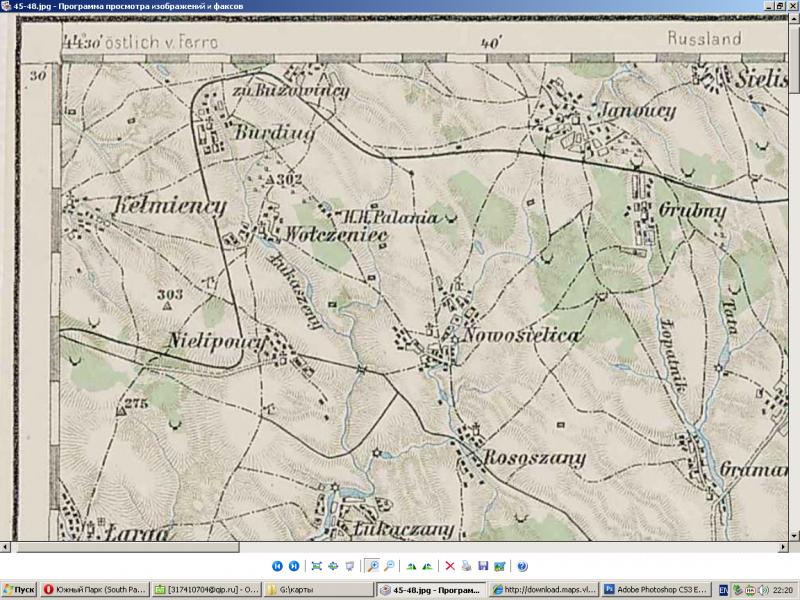Save a copy of the image
This screenshot has width=800, height=600.
coord(482,567)
